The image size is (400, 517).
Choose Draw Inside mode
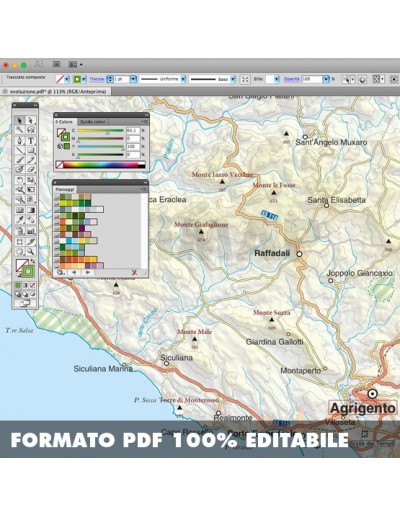(x=33, y=294)
